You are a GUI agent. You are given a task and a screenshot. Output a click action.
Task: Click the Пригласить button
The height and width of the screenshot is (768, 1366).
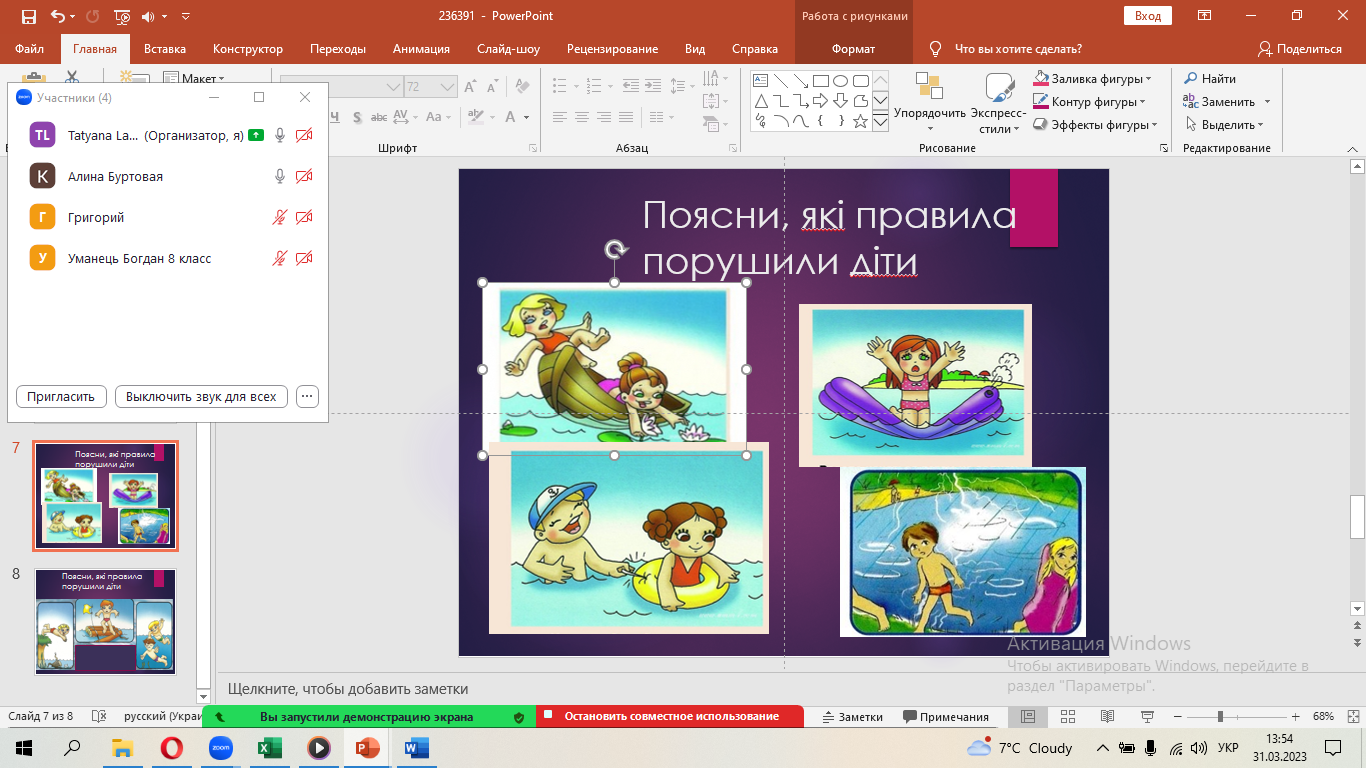[61, 396]
